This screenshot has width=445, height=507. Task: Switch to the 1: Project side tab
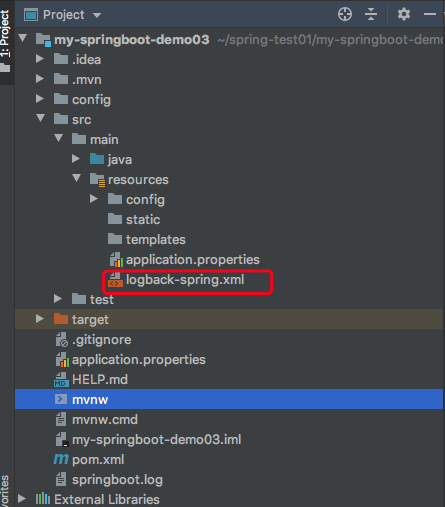(5, 41)
